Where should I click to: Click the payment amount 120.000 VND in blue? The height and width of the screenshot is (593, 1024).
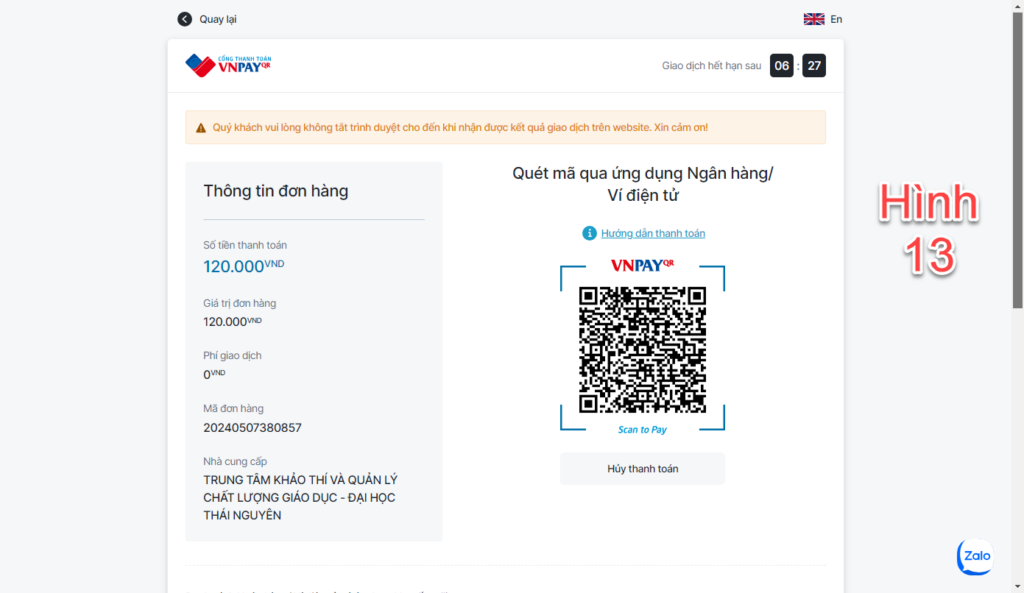(244, 266)
